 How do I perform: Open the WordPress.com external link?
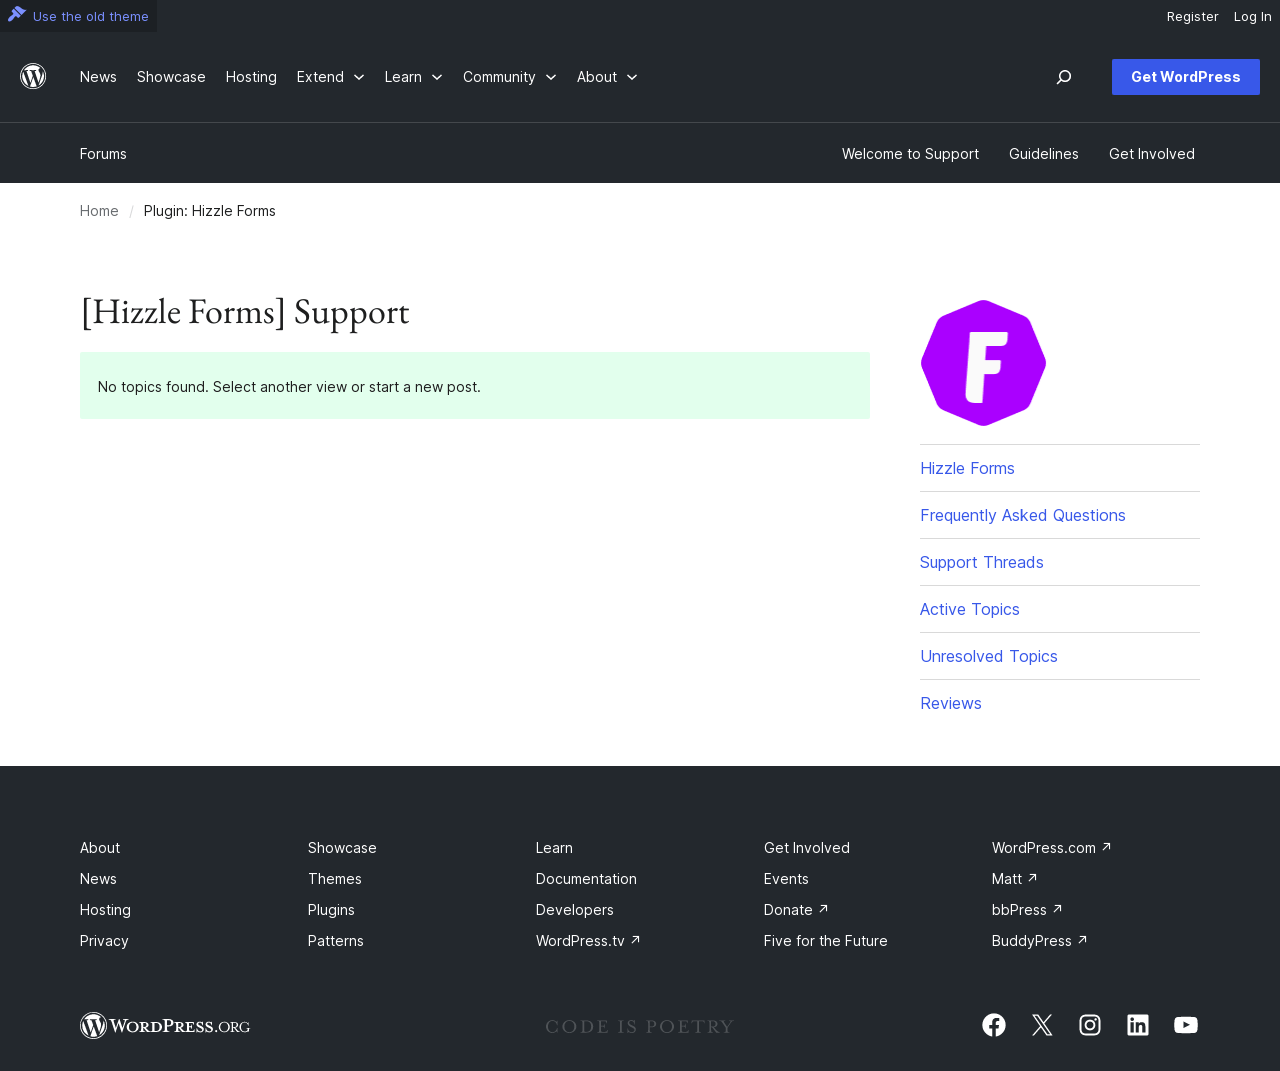coord(1052,848)
